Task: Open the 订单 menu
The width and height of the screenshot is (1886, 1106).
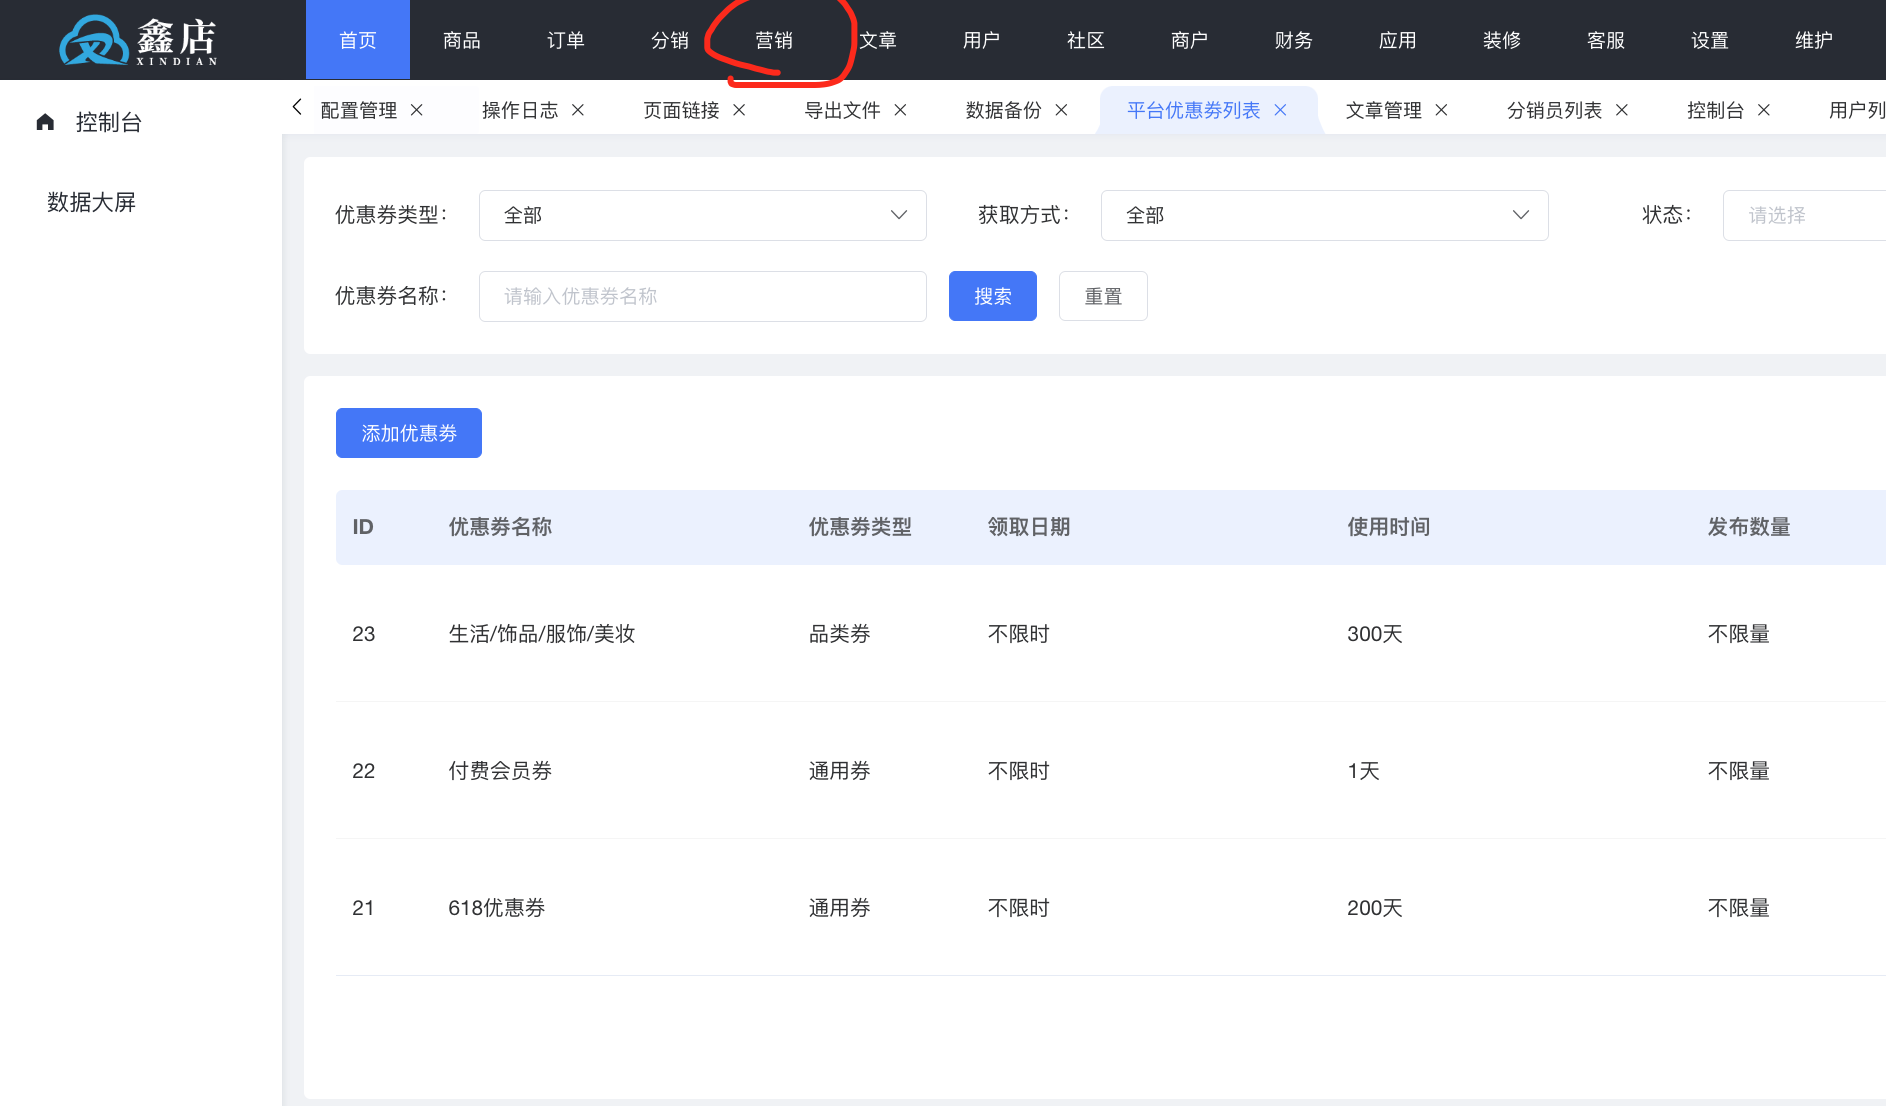Action: point(566,40)
